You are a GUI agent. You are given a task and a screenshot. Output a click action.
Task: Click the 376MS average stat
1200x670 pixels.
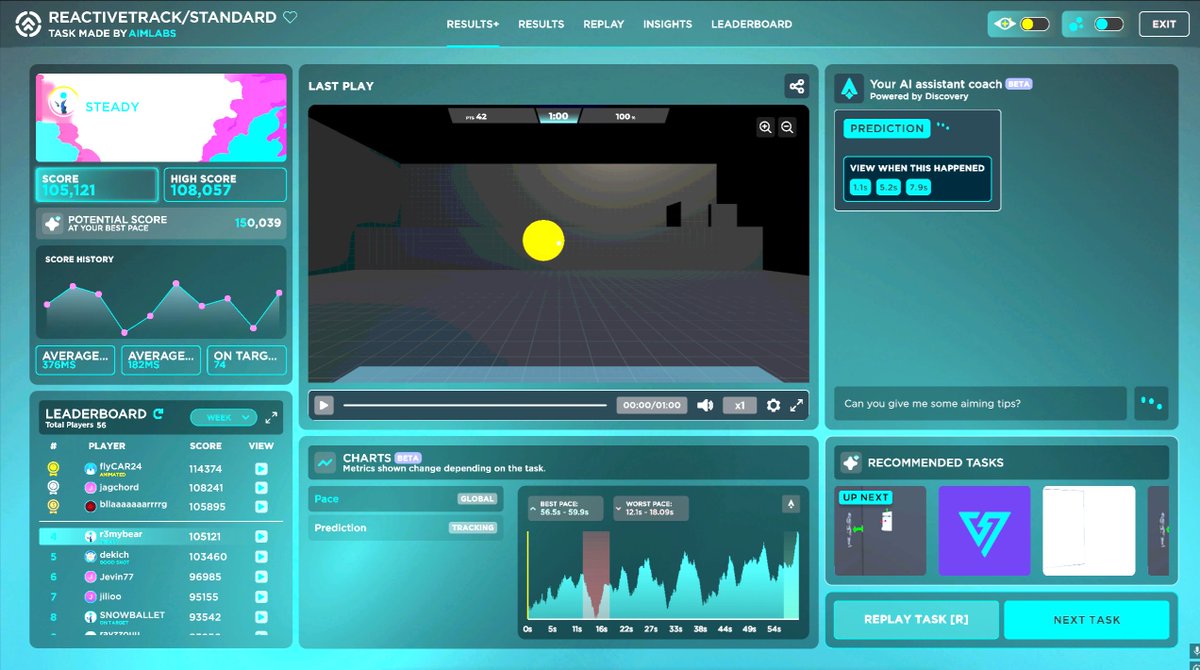point(76,360)
